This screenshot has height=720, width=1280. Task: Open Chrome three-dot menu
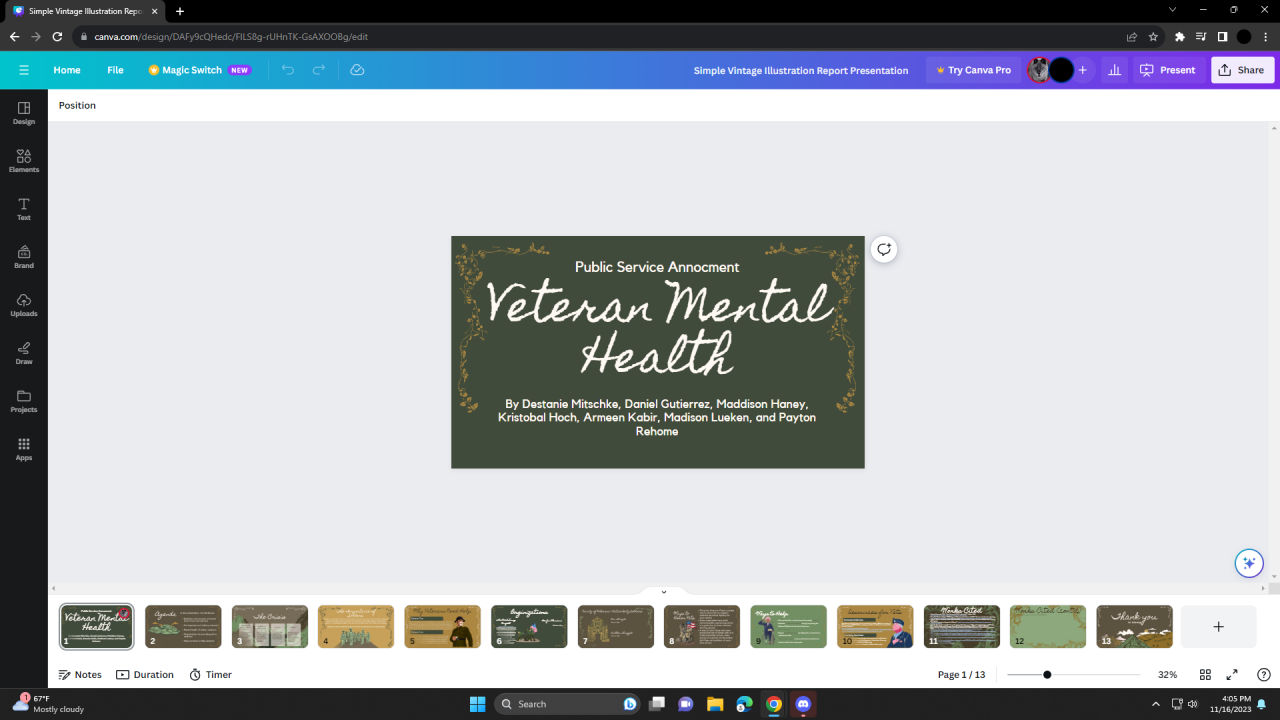tap(1266, 36)
